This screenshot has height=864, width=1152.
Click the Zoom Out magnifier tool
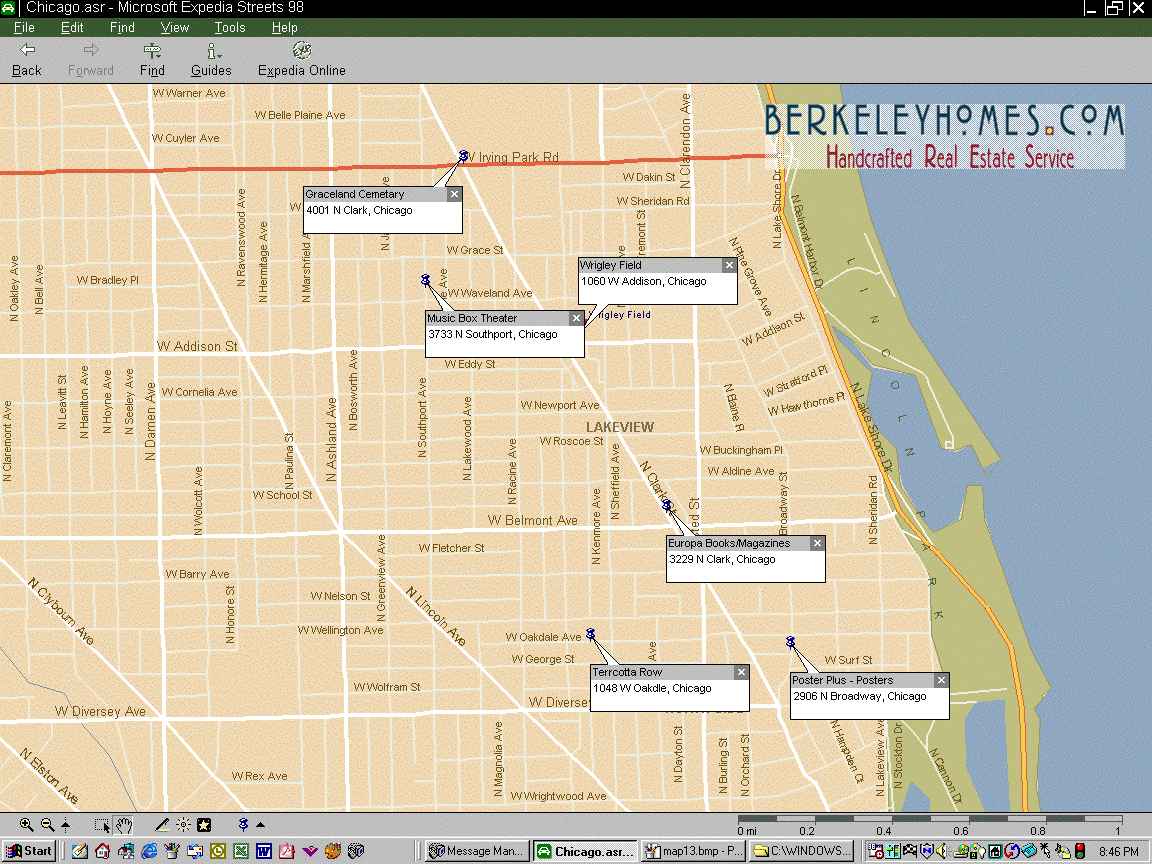pos(47,825)
